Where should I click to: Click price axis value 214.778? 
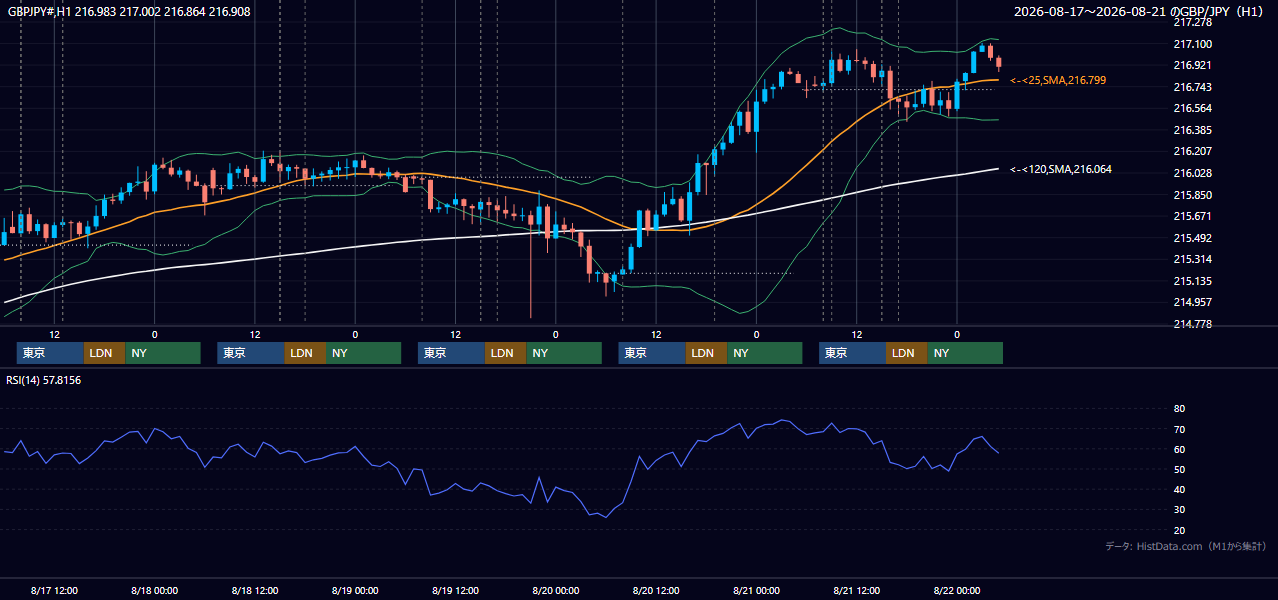pos(1192,324)
